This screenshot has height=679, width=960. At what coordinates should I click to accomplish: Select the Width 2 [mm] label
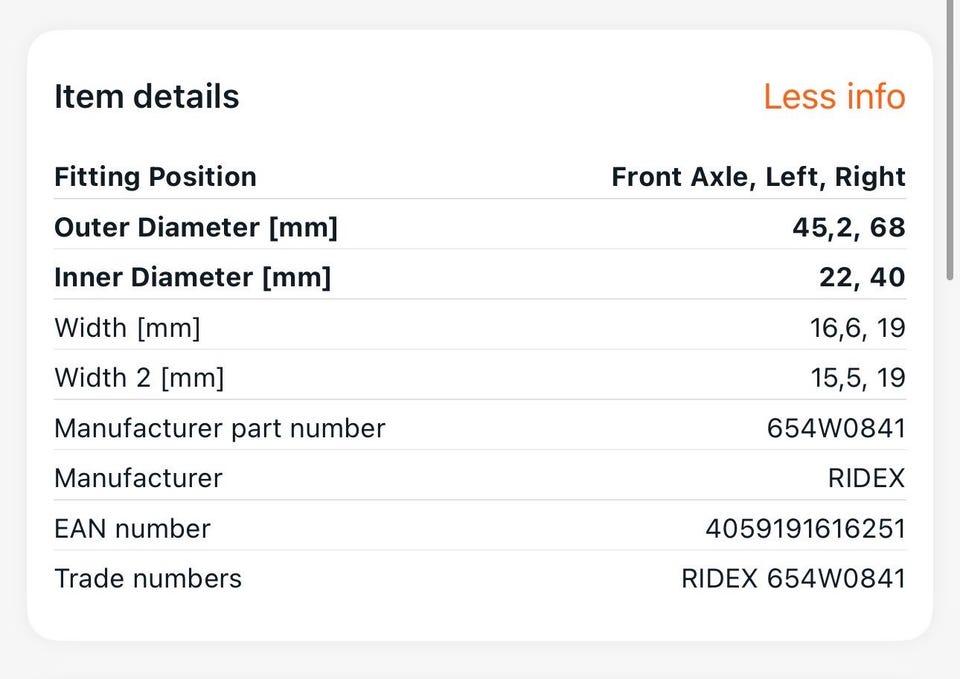139,378
